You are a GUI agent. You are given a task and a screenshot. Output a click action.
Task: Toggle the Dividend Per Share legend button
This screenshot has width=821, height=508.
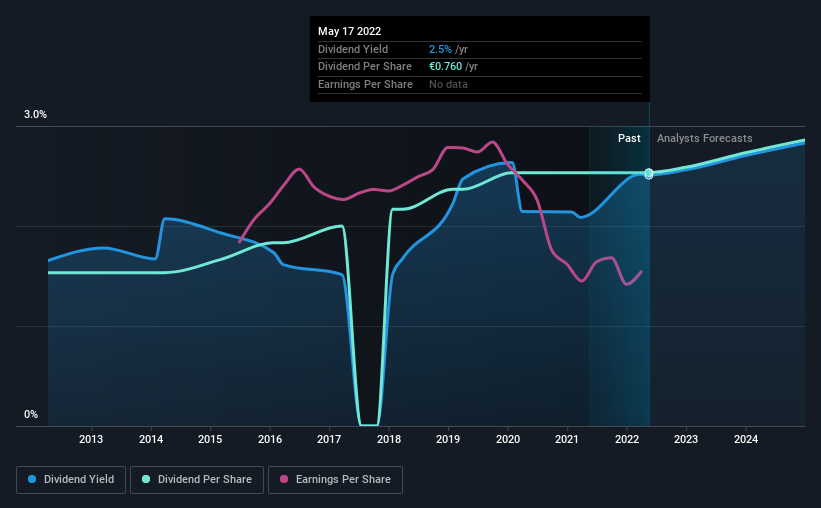coord(197,480)
